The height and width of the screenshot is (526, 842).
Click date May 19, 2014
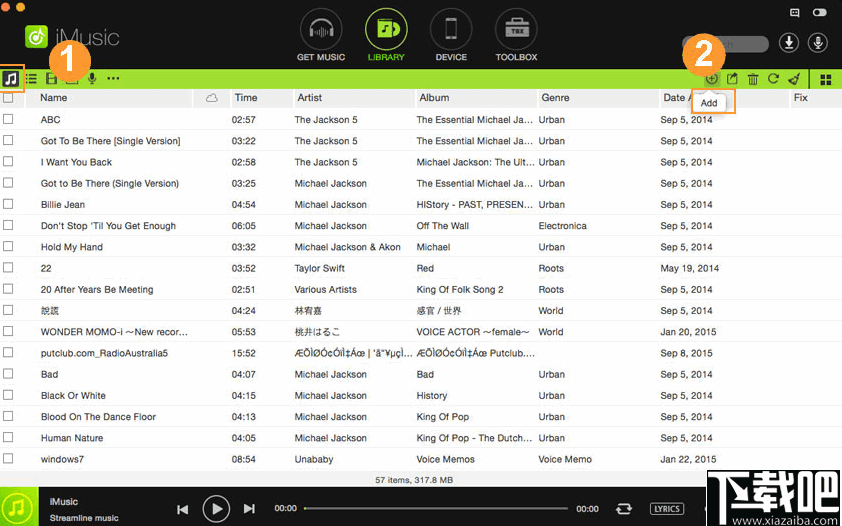689,268
